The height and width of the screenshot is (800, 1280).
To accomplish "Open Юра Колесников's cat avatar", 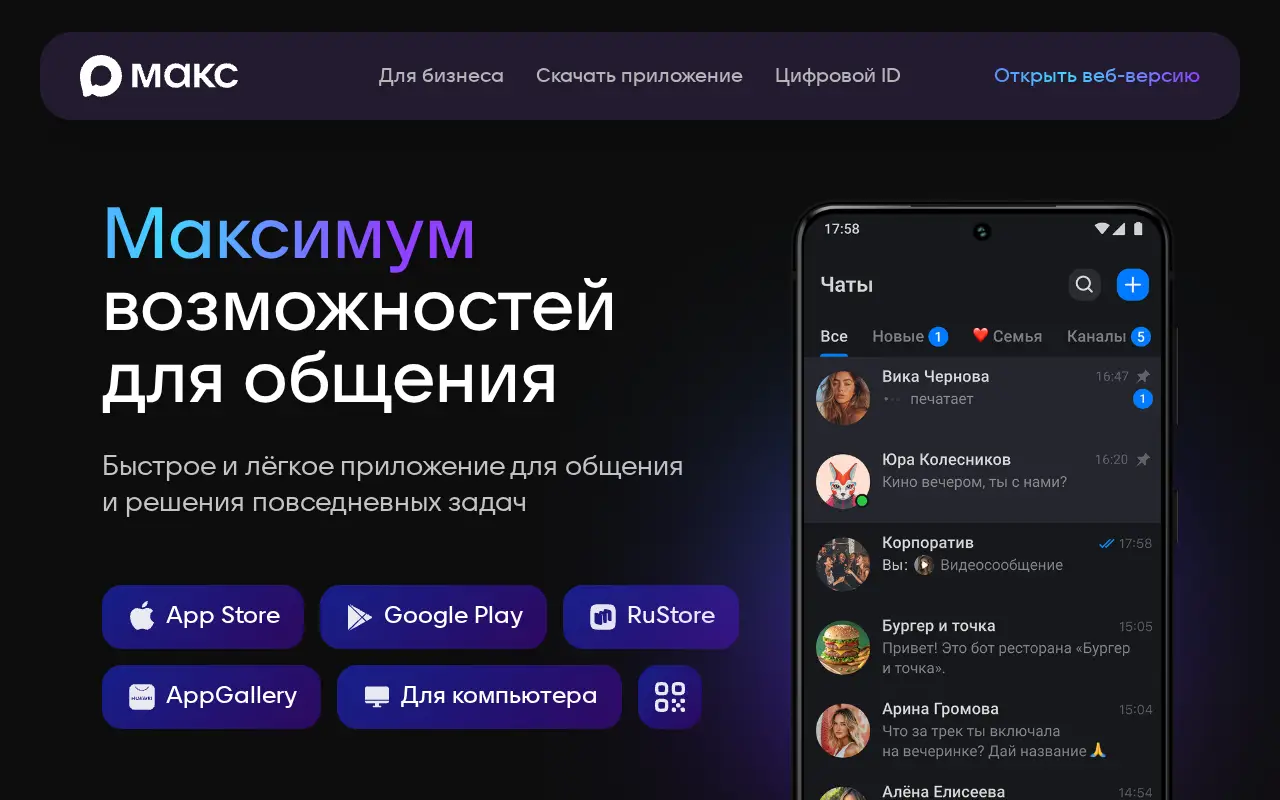I will [843, 481].
